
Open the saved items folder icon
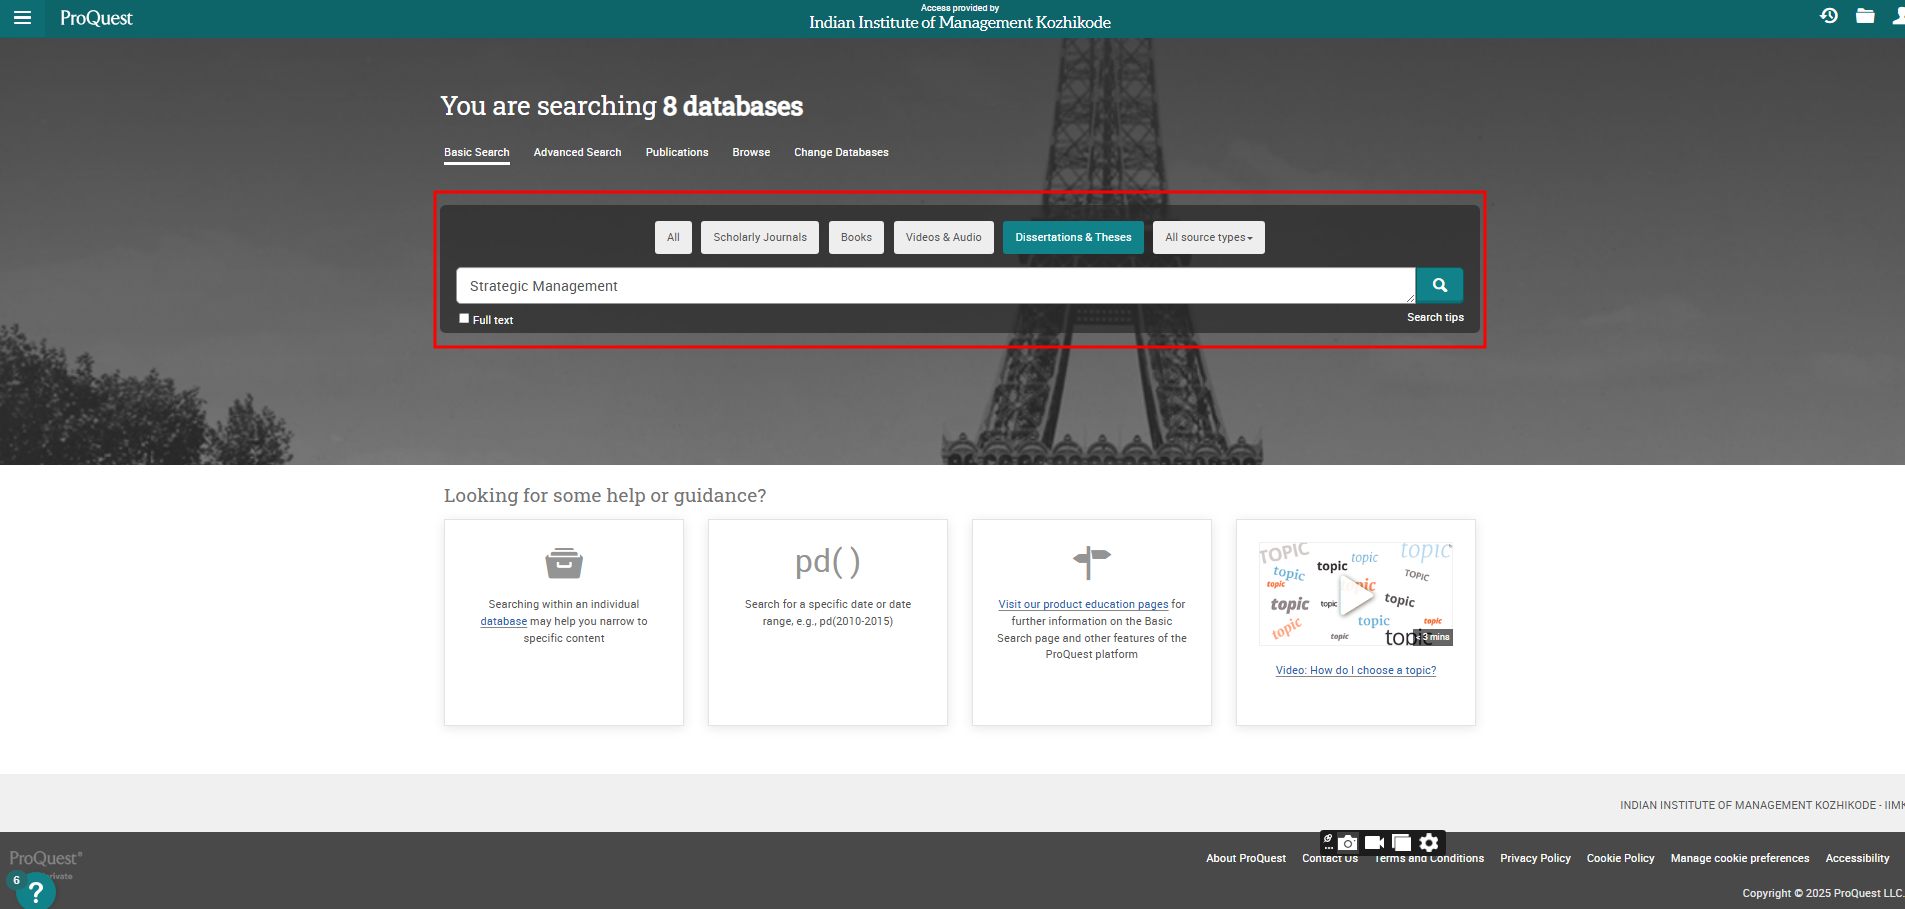(x=1865, y=16)
